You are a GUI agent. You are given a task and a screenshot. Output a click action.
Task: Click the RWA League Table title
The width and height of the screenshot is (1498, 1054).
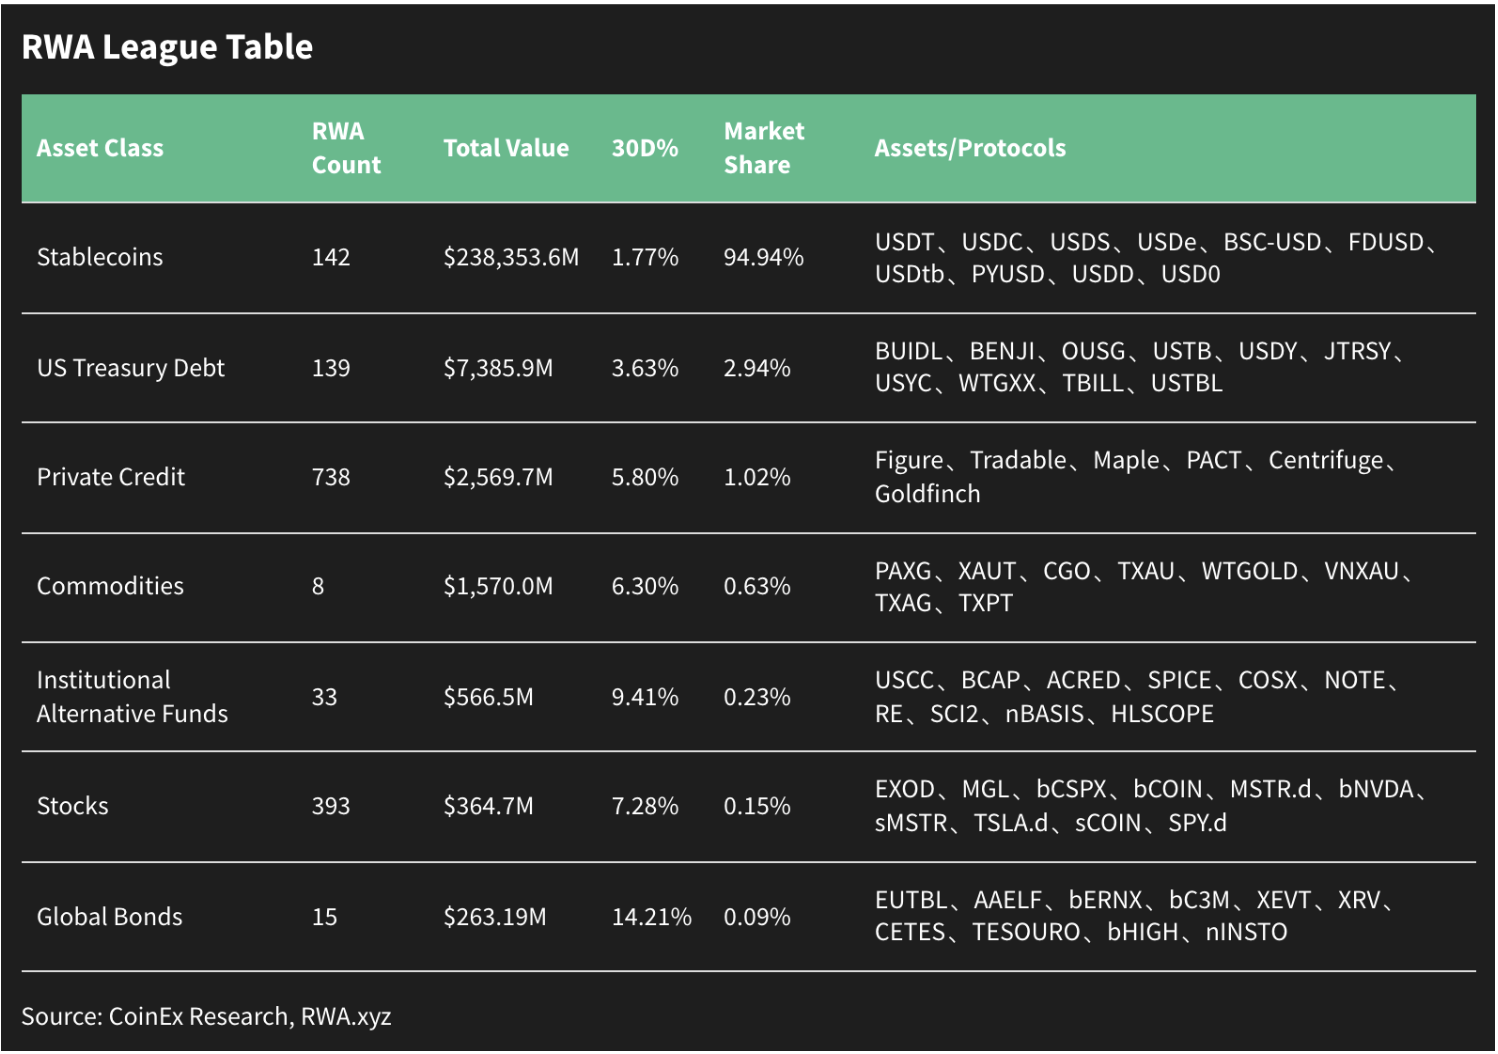(x=167, y=47)
